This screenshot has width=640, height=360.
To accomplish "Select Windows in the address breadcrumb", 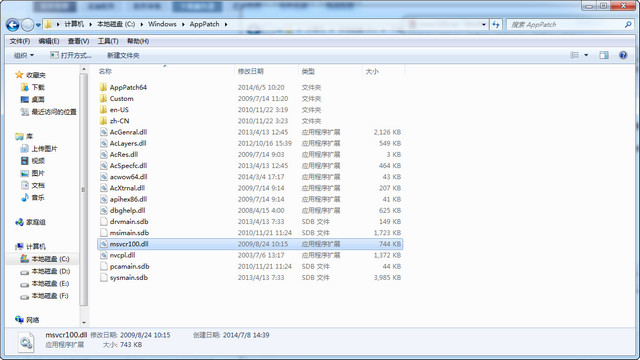I will [x=162, y=24].
